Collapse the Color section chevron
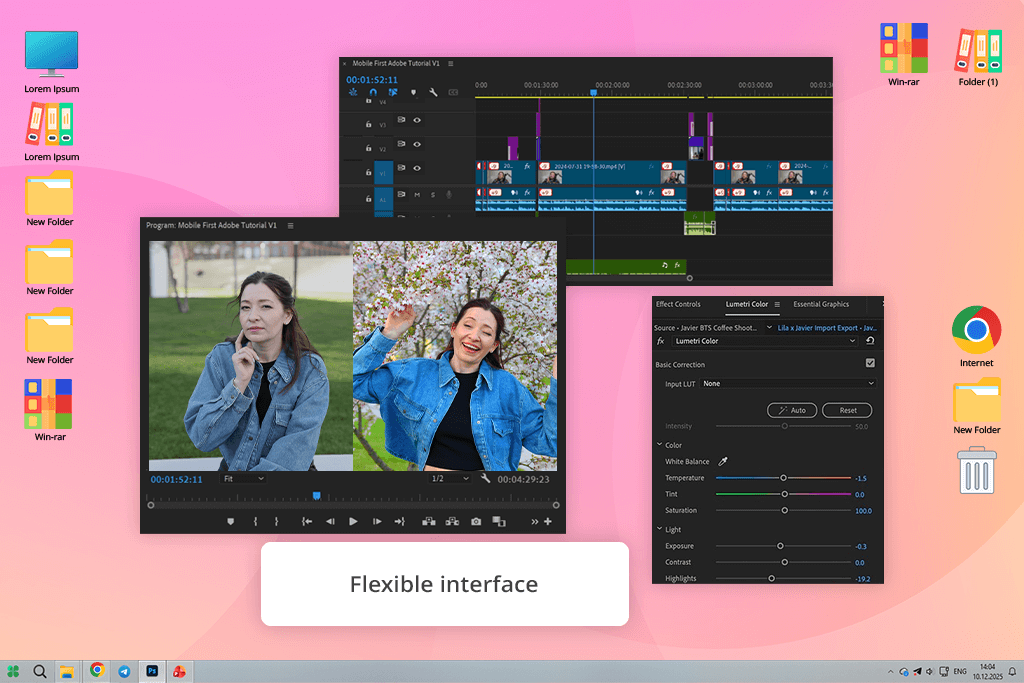This screenshot has height=683, width=1024. point(660,445)
